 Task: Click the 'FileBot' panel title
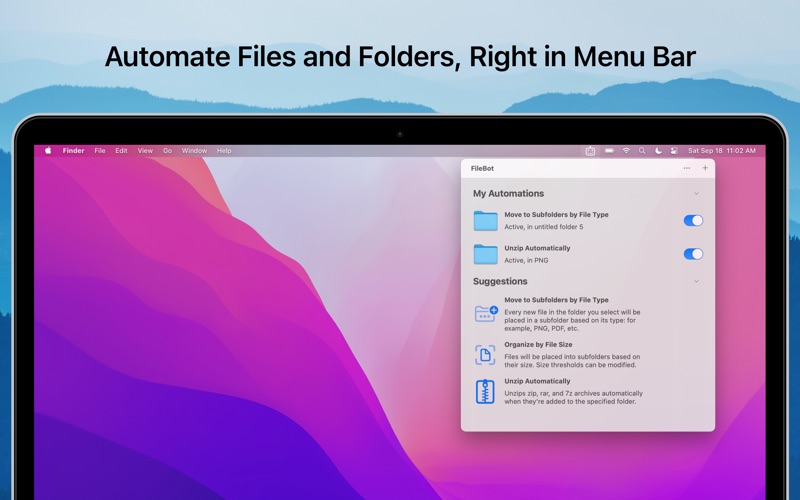482,168
